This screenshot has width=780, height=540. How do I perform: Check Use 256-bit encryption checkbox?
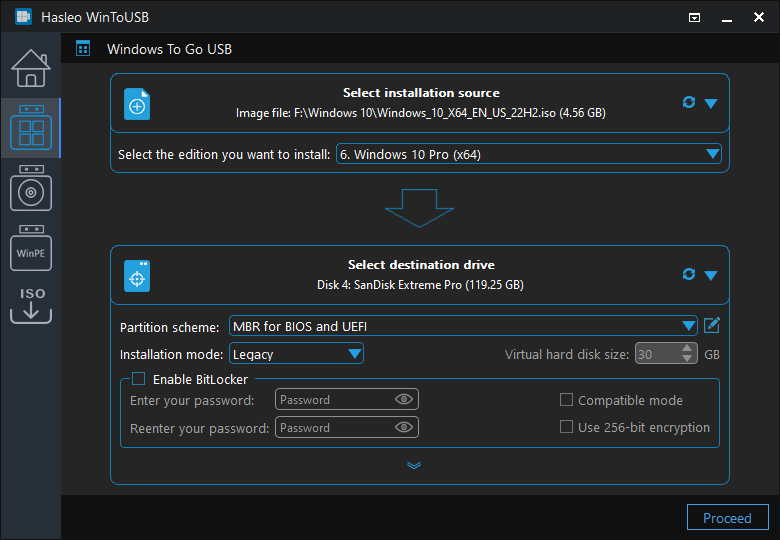point(566,427)
